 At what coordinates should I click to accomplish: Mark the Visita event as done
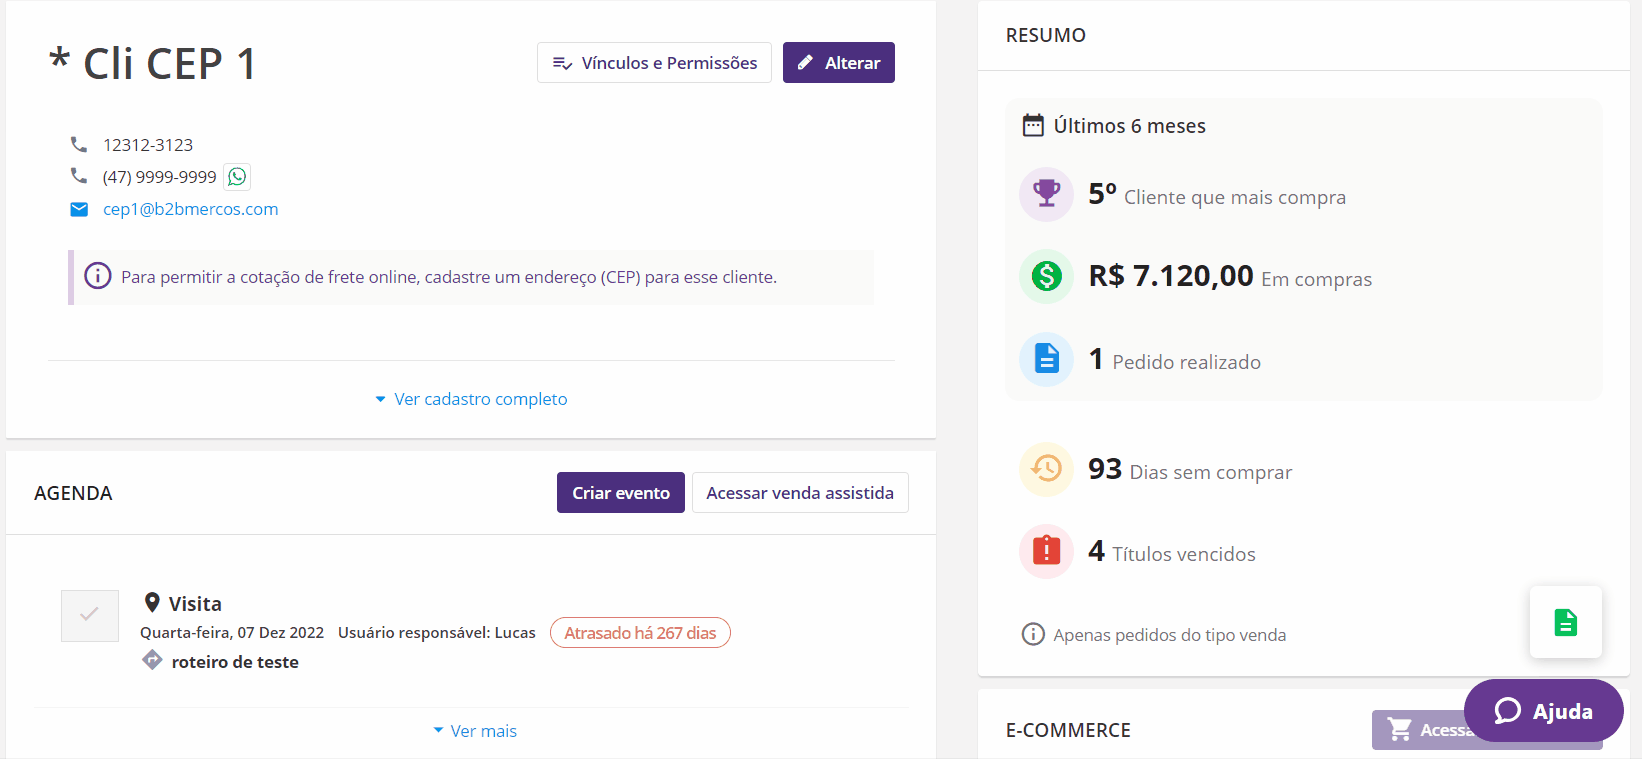point(90,615)
